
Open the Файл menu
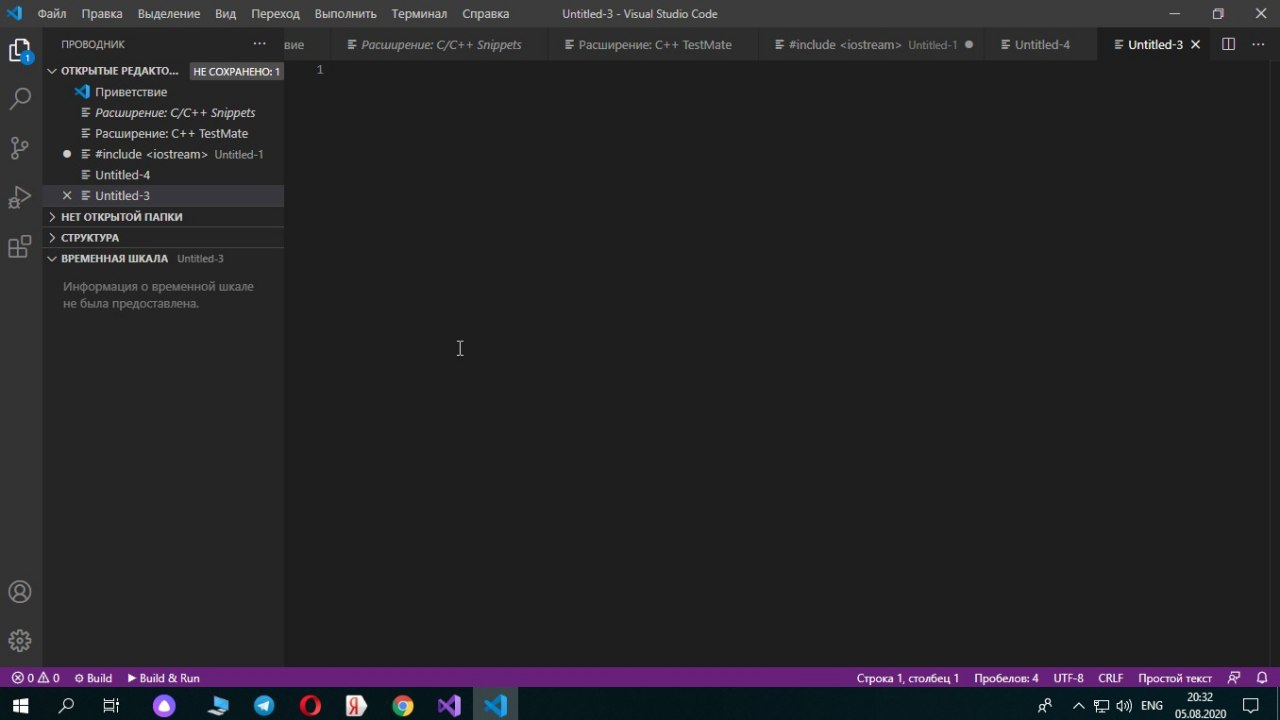tap(52, 14)
